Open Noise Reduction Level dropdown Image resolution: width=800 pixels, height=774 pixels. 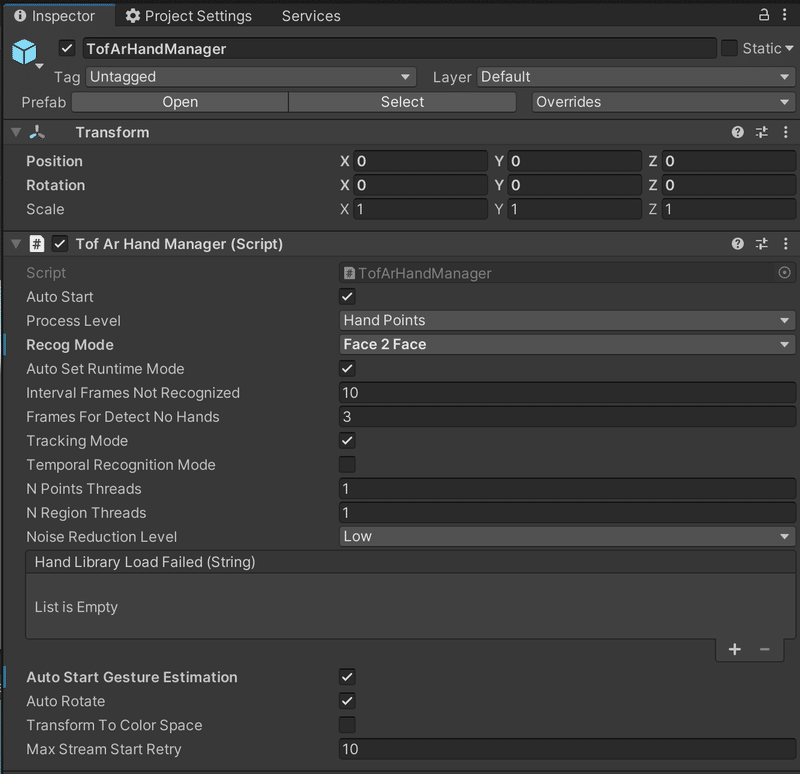tap(567, 536)
